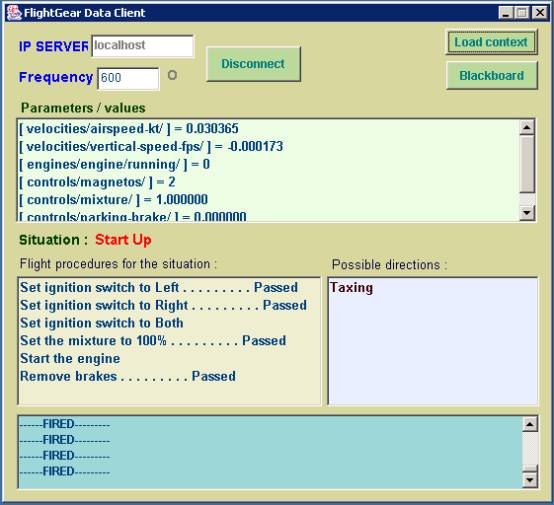Click the IP SERVER localhost field

tap(142, 46)
